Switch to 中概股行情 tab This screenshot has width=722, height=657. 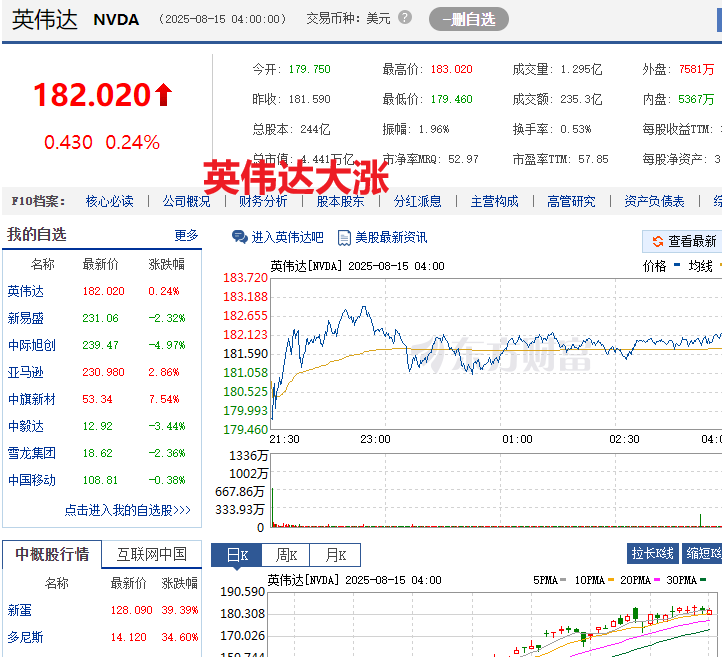52,554
